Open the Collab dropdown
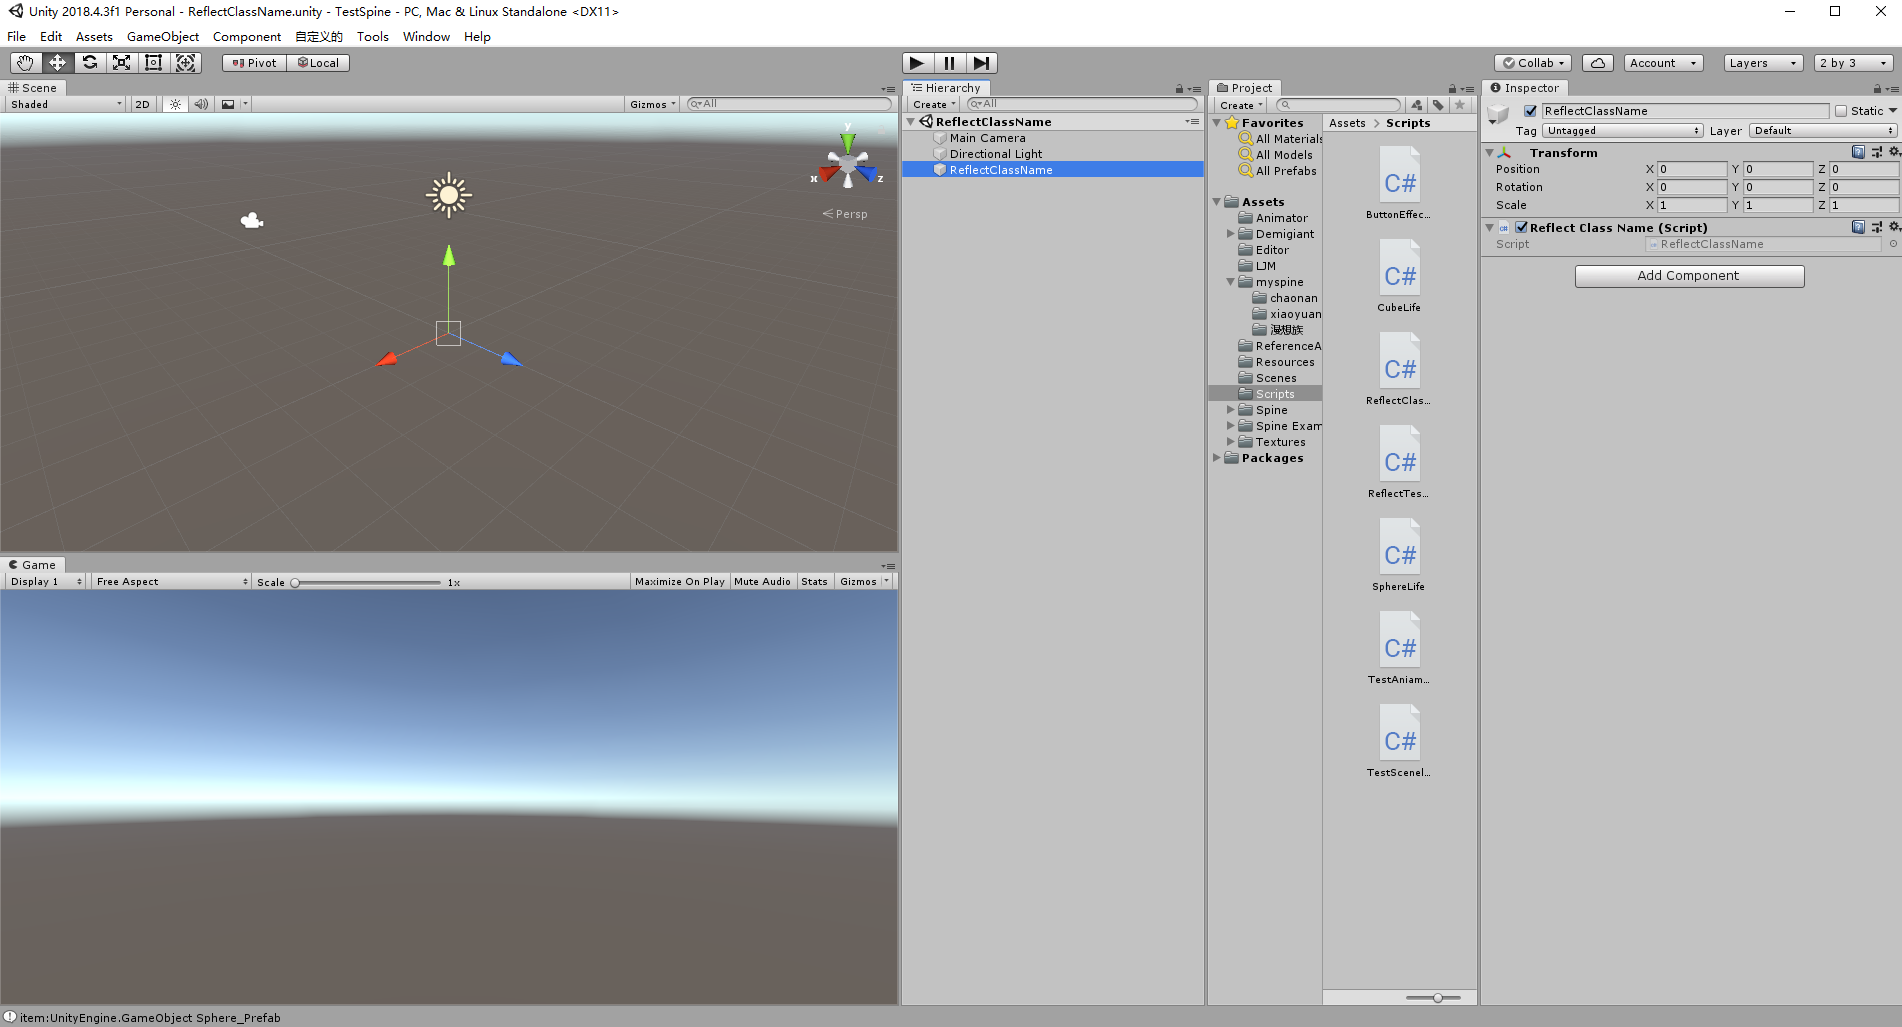 click(1534, 63)
